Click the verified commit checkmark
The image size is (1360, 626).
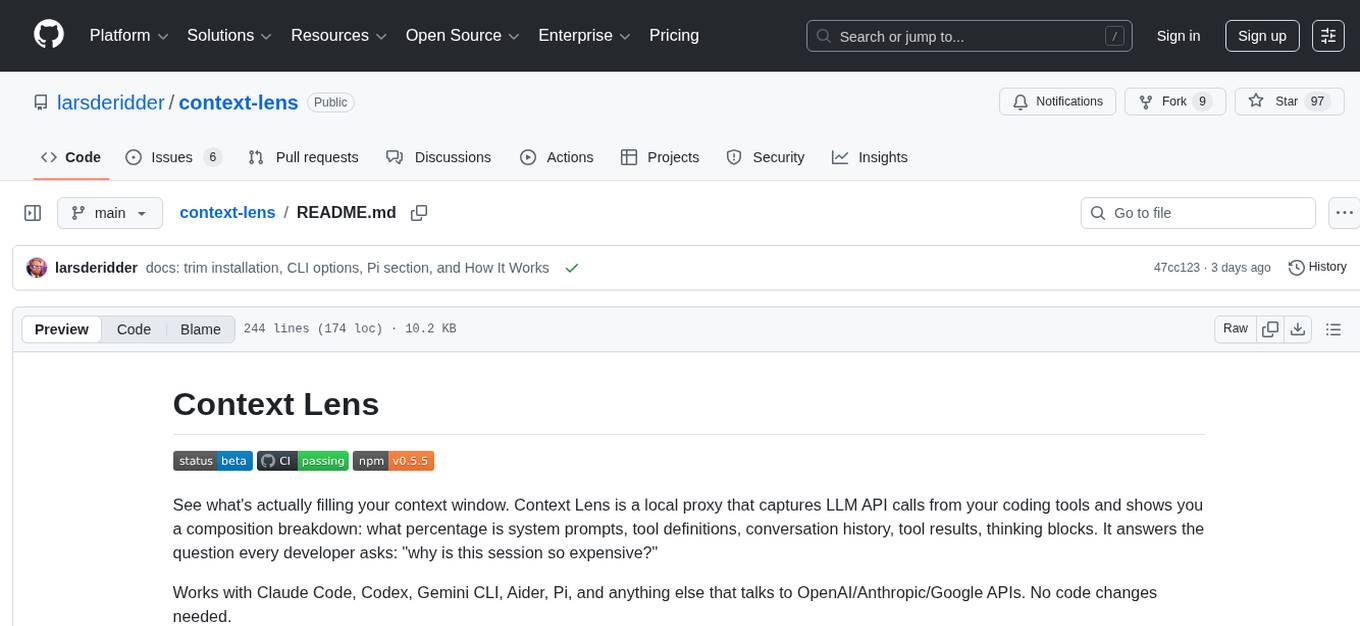click(x=571, y=268)
